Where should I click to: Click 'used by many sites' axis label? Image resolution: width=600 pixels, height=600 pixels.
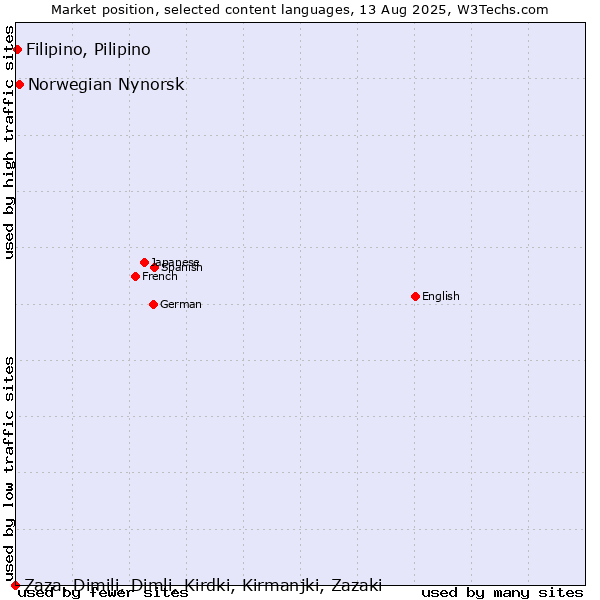tap(502, 593)
